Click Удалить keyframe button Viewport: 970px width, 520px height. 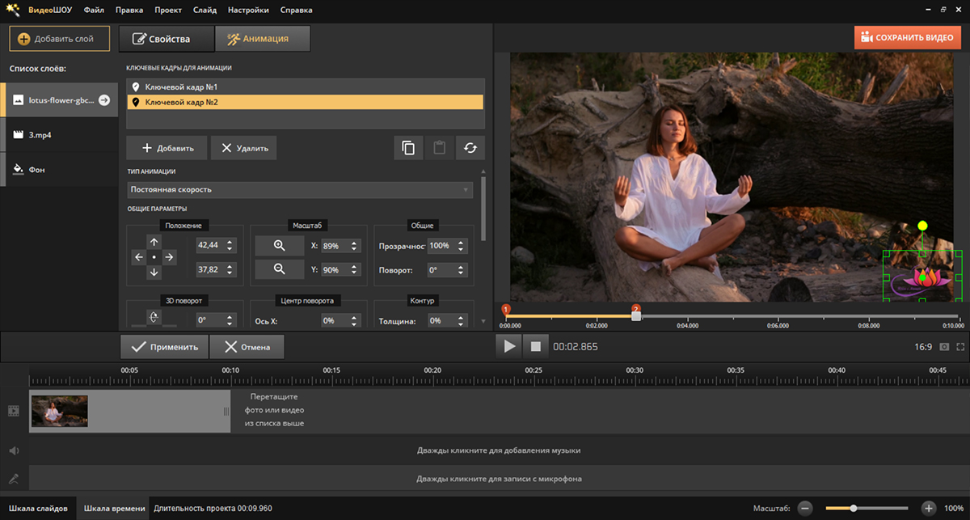click(x=244, y=148)
